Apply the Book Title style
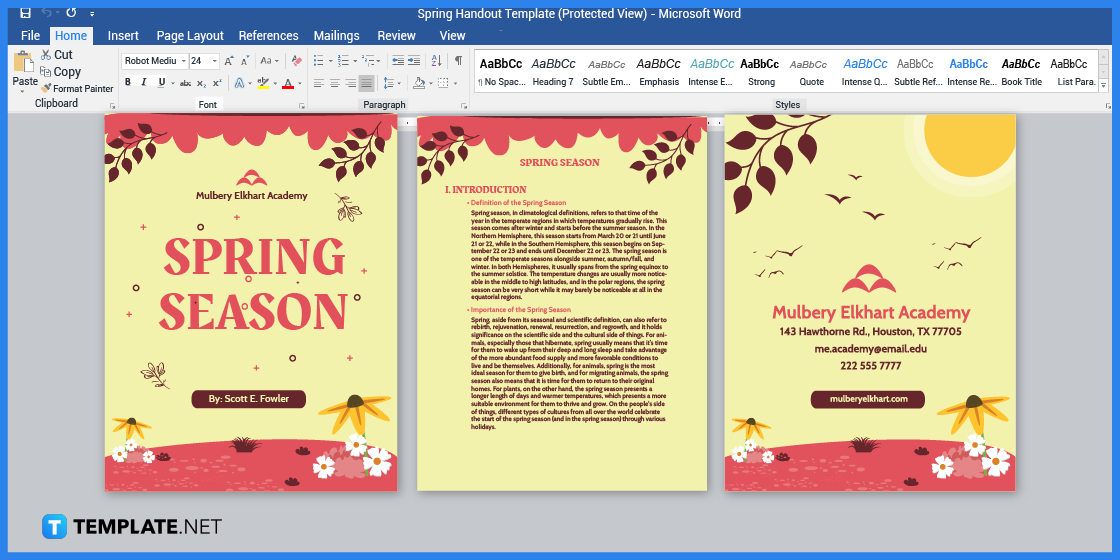The image size is (1120, 560). coord(1021,72)
